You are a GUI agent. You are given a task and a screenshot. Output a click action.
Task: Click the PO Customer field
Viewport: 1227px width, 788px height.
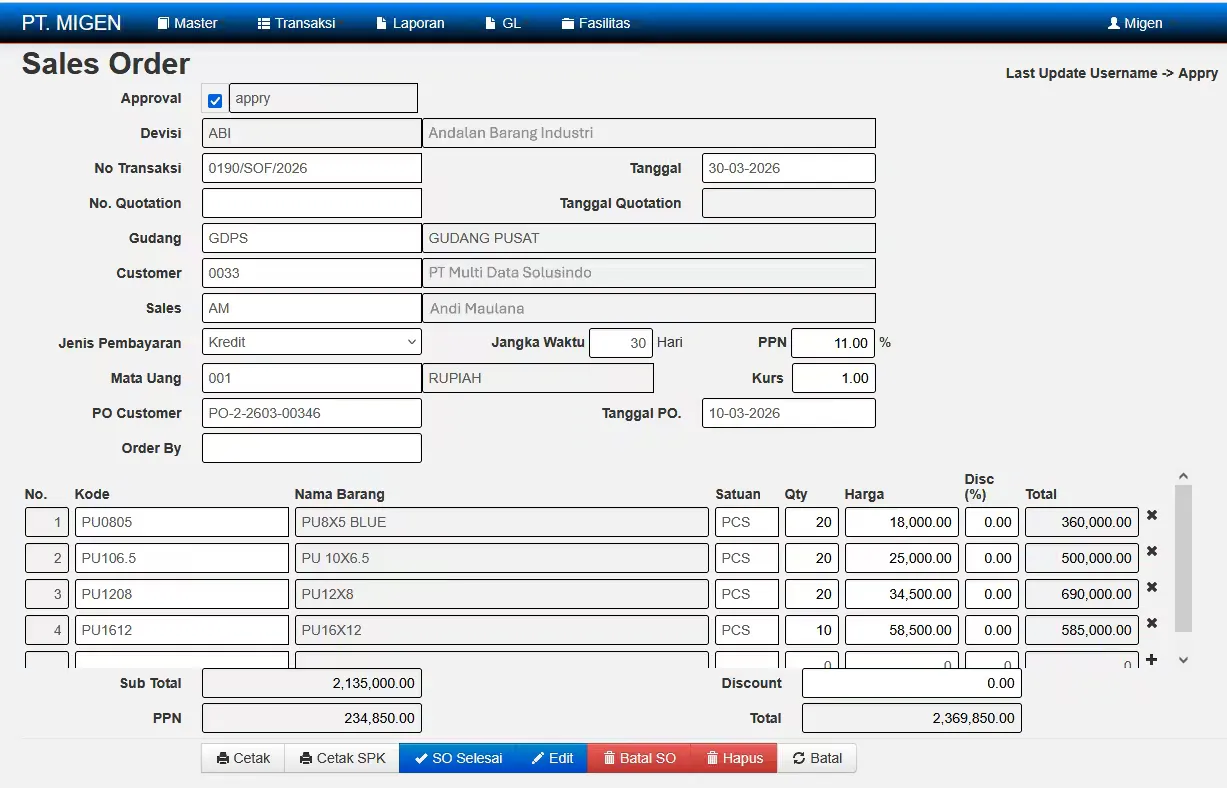(x=312, y=413)
